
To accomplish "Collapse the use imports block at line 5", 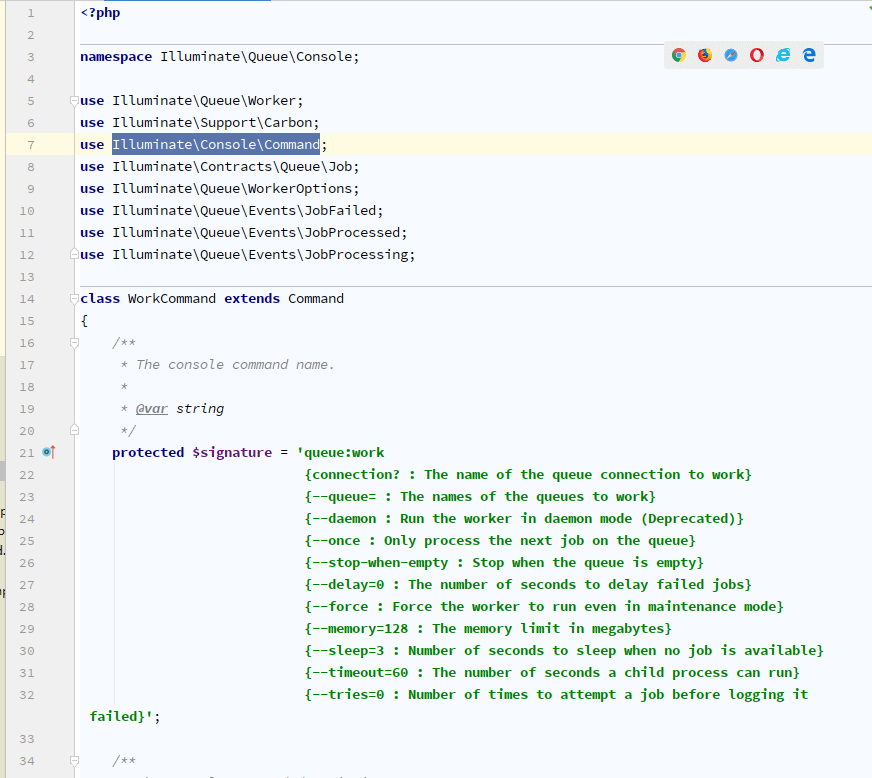I will tap(74, 101).
